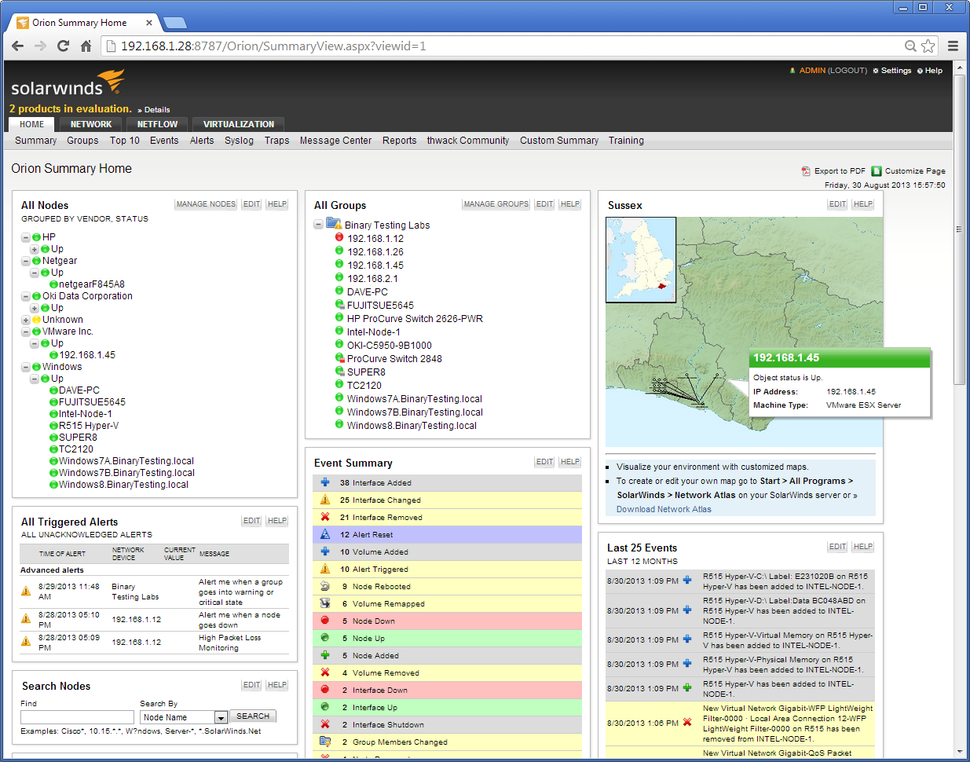970x762 pixels.
Task: Click the MANAGE NODES button
Action: pos(205,204)
